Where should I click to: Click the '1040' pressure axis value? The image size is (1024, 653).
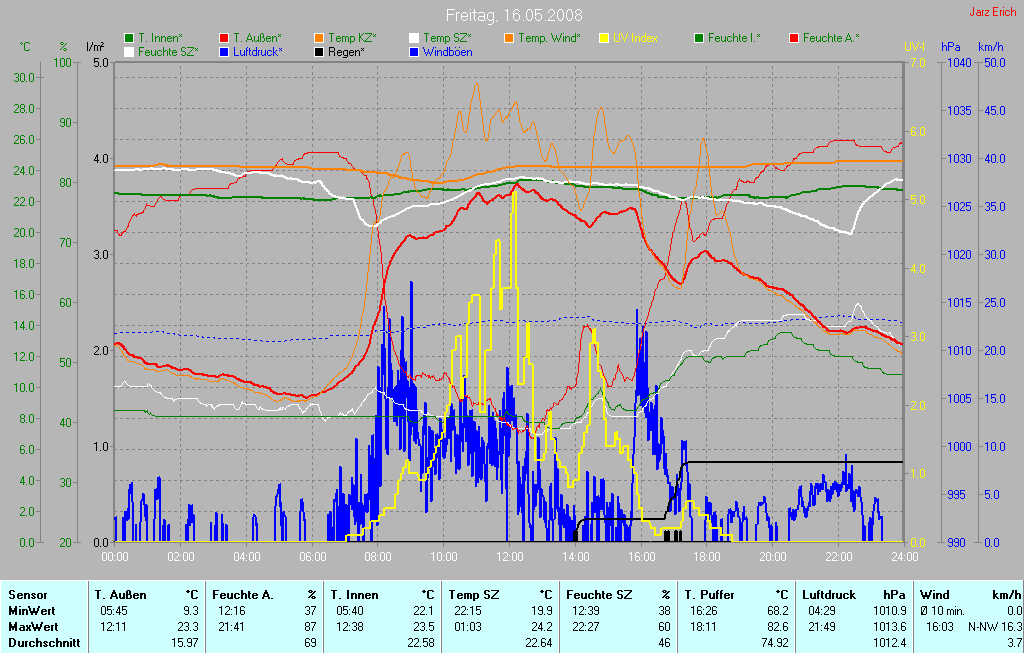coord(960,63)
